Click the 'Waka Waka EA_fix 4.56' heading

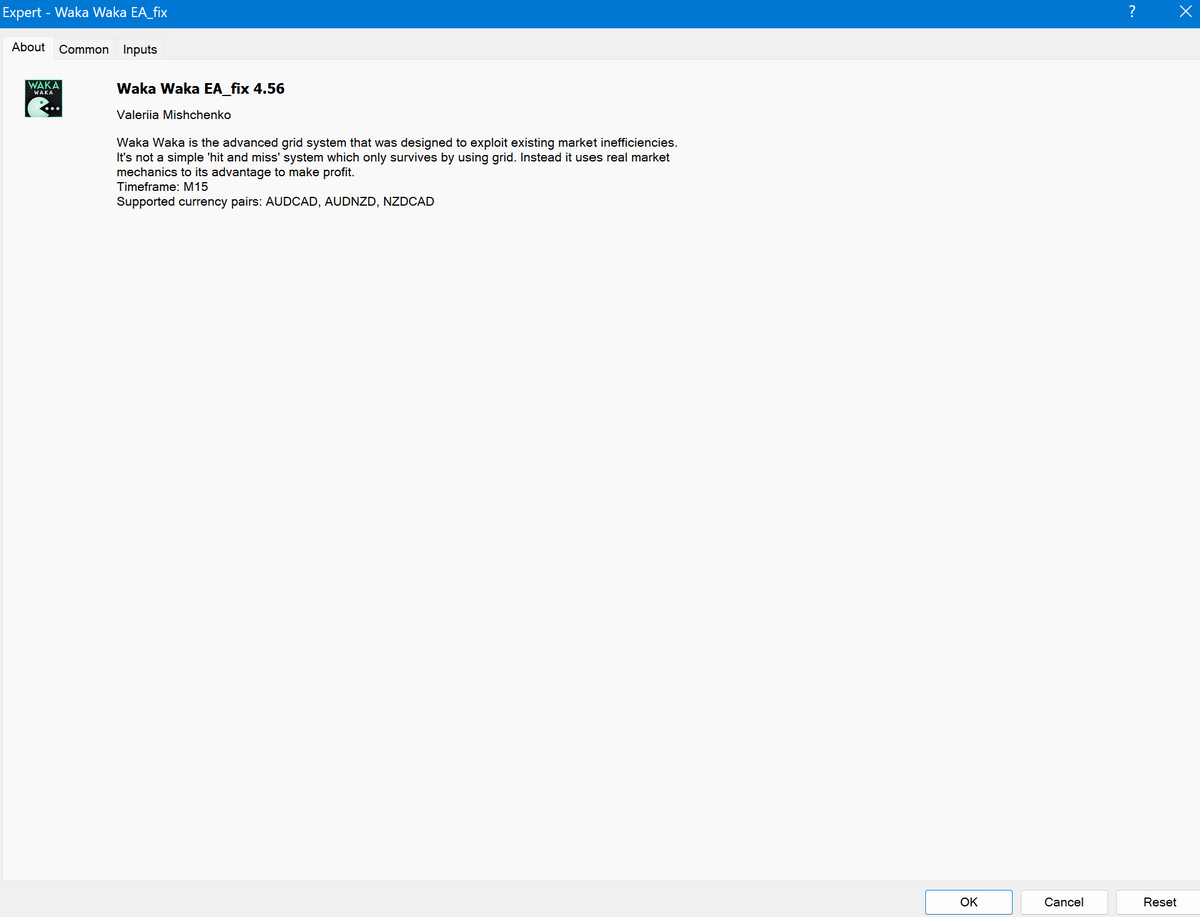coord(200,89)
